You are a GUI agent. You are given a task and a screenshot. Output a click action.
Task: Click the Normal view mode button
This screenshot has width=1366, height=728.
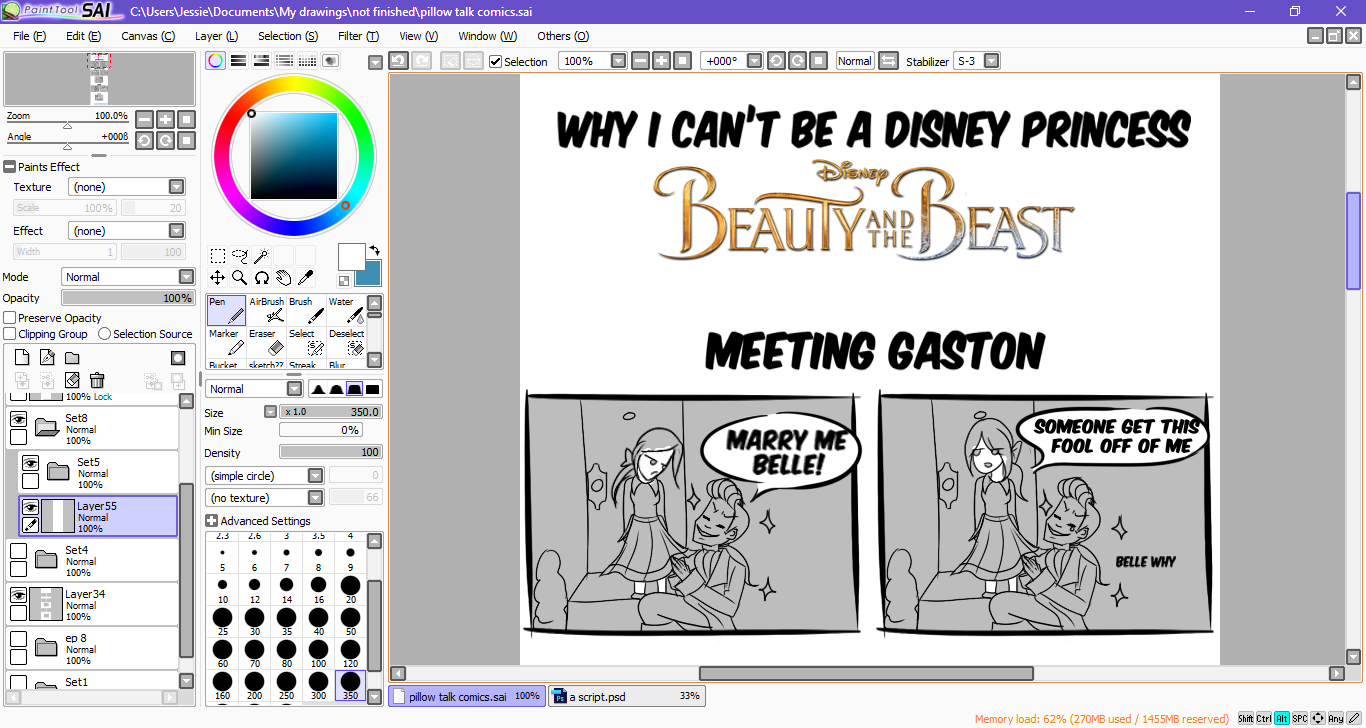tap(855, 61)
